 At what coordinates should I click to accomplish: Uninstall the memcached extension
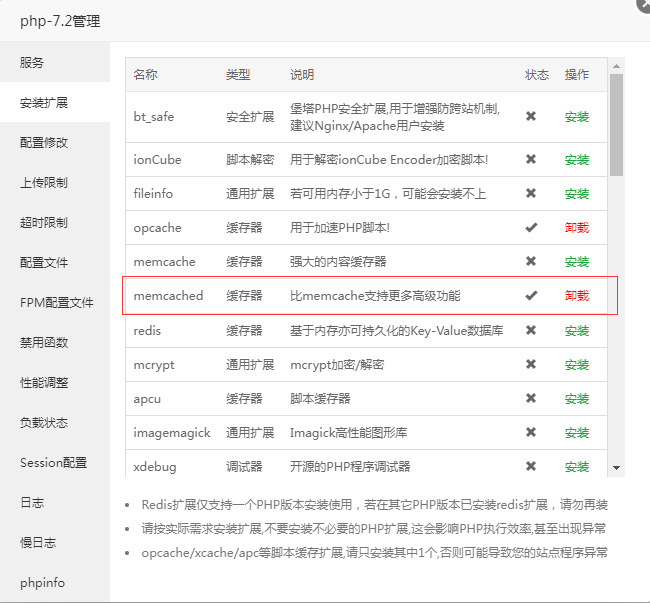tap(577, 296)
